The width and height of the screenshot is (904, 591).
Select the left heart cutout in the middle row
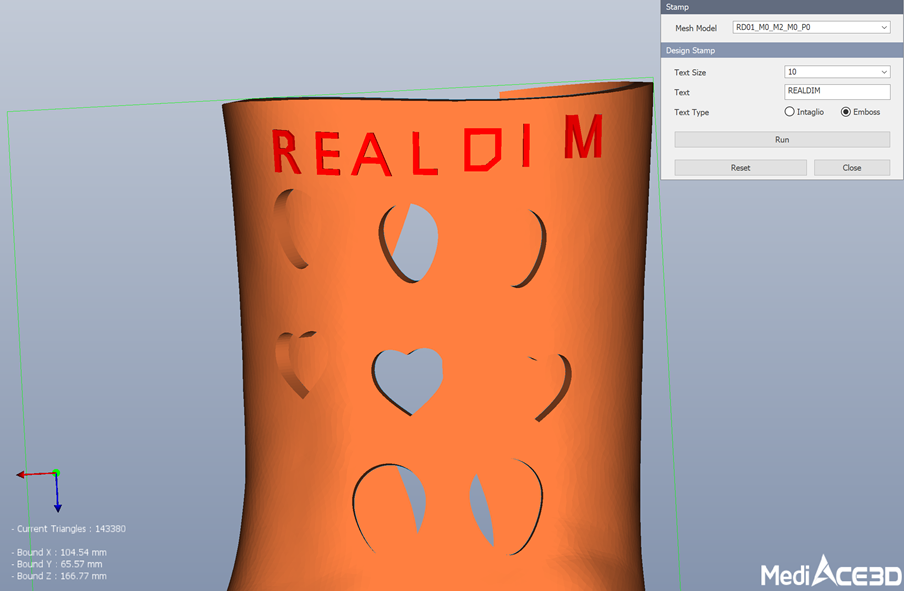click(300, 362)
